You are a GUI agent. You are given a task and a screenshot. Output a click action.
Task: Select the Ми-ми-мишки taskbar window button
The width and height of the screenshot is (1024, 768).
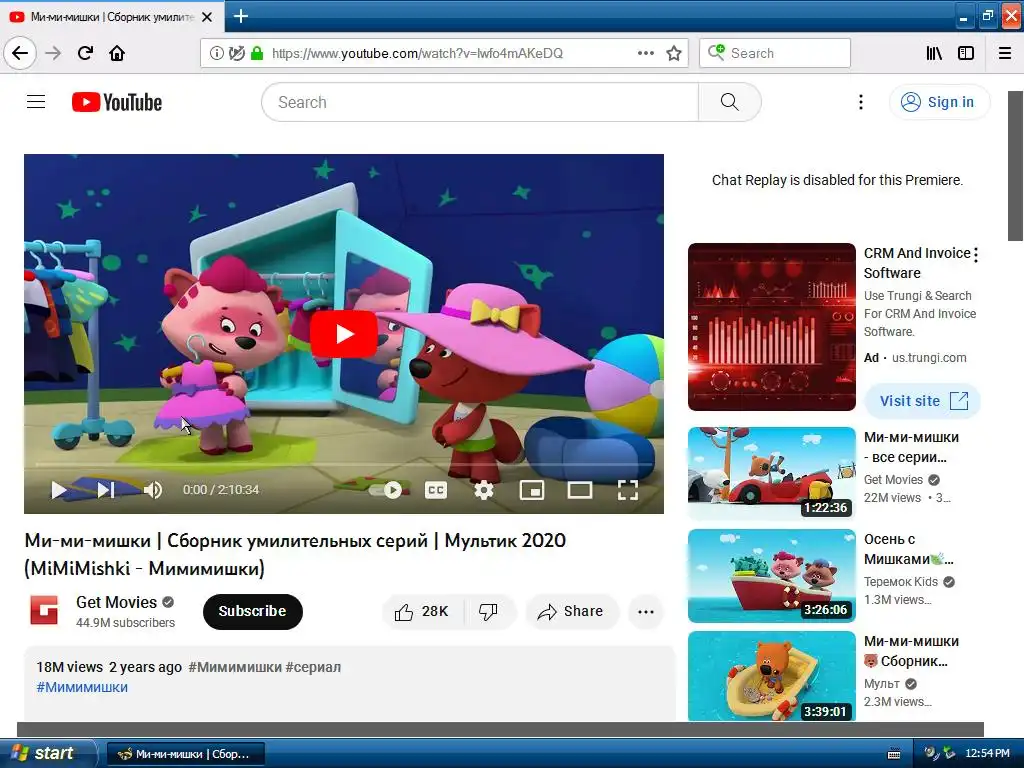tap(185, 754)
